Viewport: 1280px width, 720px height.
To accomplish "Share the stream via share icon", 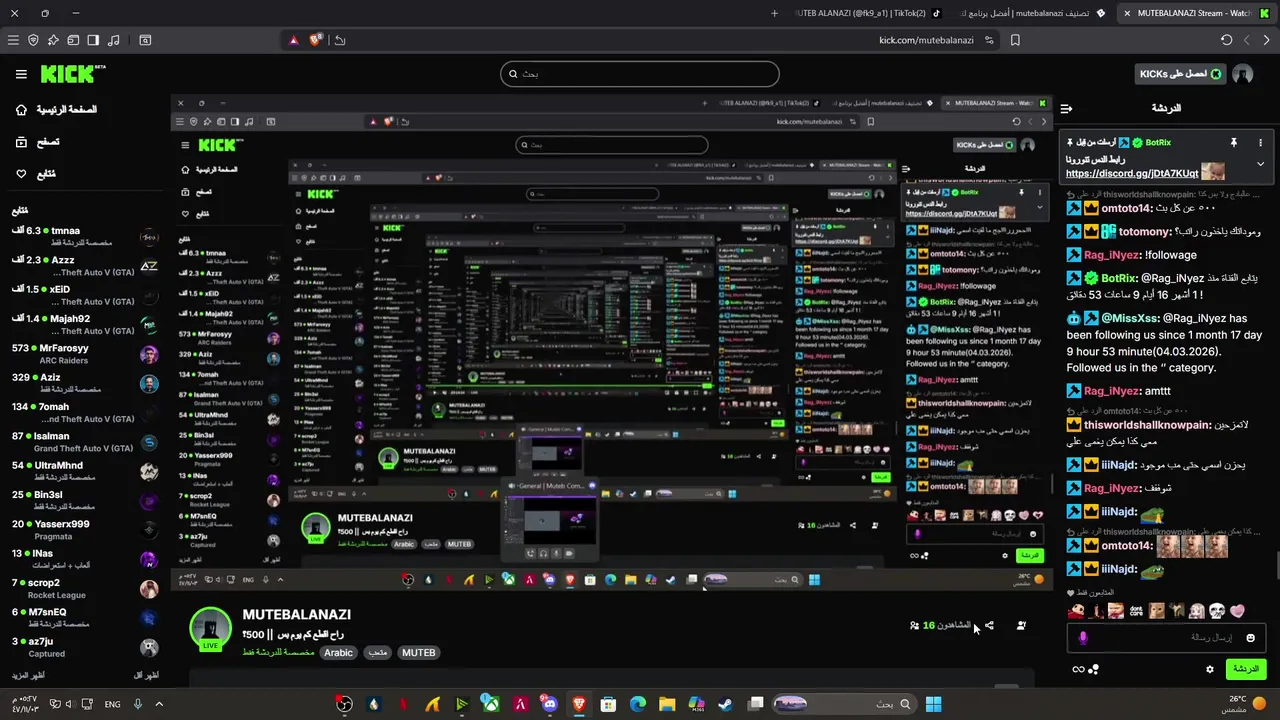I will (x=989, y=626).
